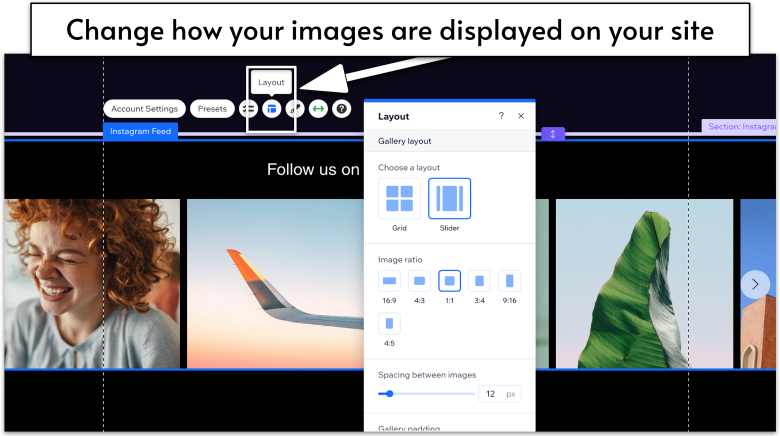Viewport: 780px width, 436px height.
Task: Click the Account Settings button
Action: pyautogui.click(x=144, y=108)
